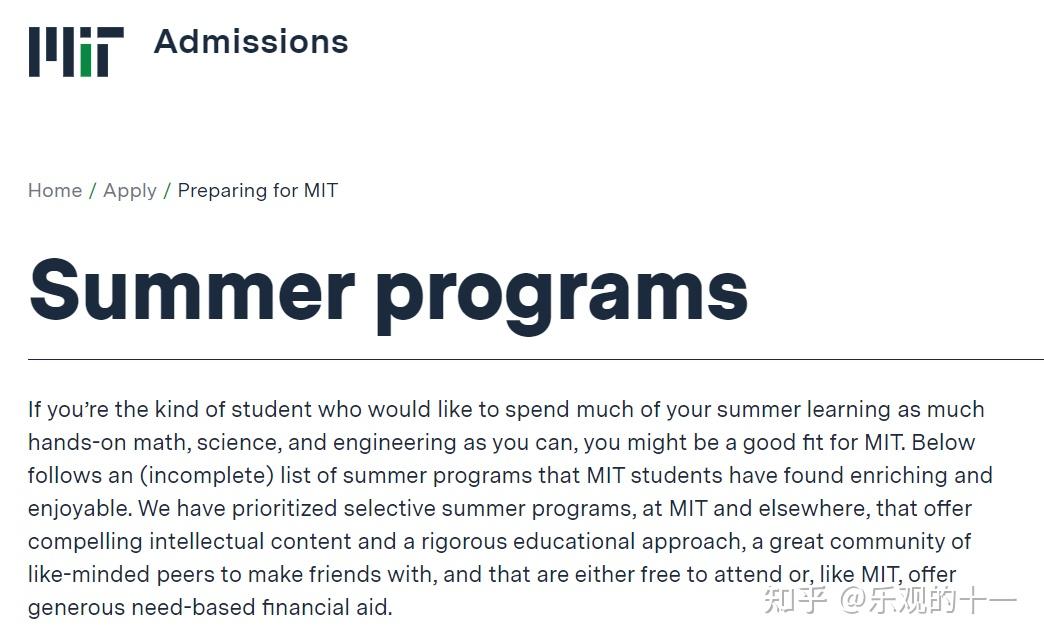Click the Zhihu watermark text

coord(890,600)
